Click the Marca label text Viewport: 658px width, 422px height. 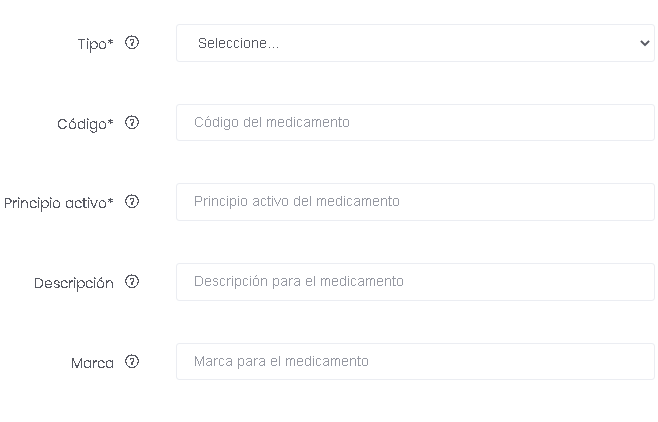click(x=92, y=363)
